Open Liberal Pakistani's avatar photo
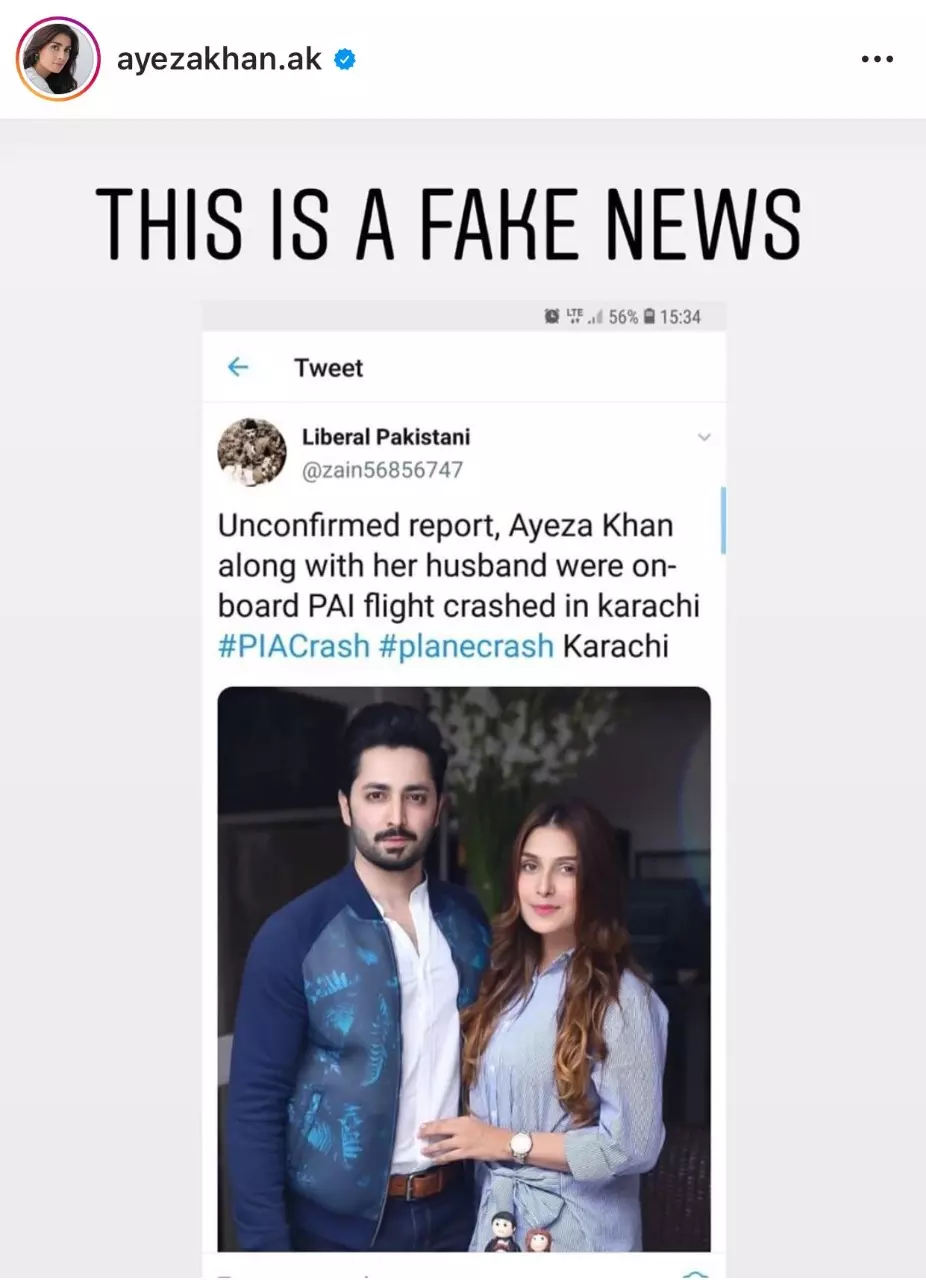This screenshot has width=926, height=1280. pyautogui.click(x=252, y=452)
